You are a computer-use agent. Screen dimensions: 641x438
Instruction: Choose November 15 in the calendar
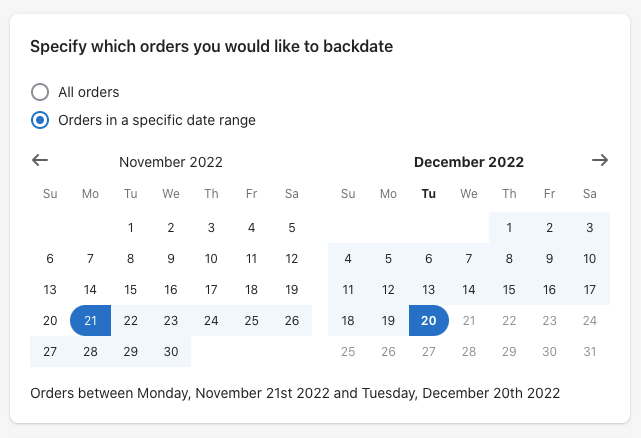pos(131,290)
